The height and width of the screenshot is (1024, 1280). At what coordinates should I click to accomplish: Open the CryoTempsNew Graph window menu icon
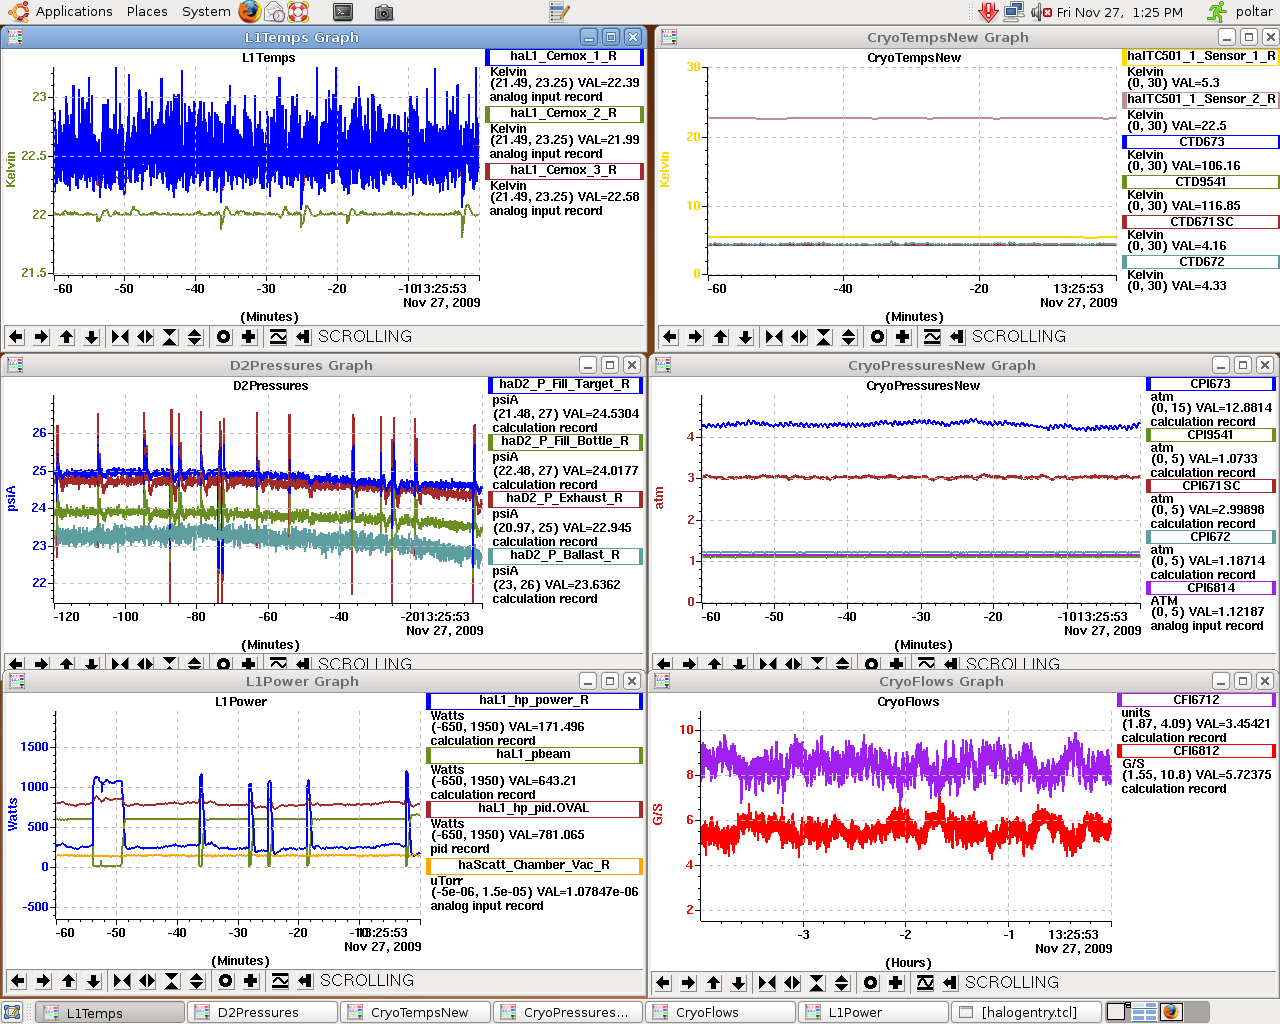669,37
